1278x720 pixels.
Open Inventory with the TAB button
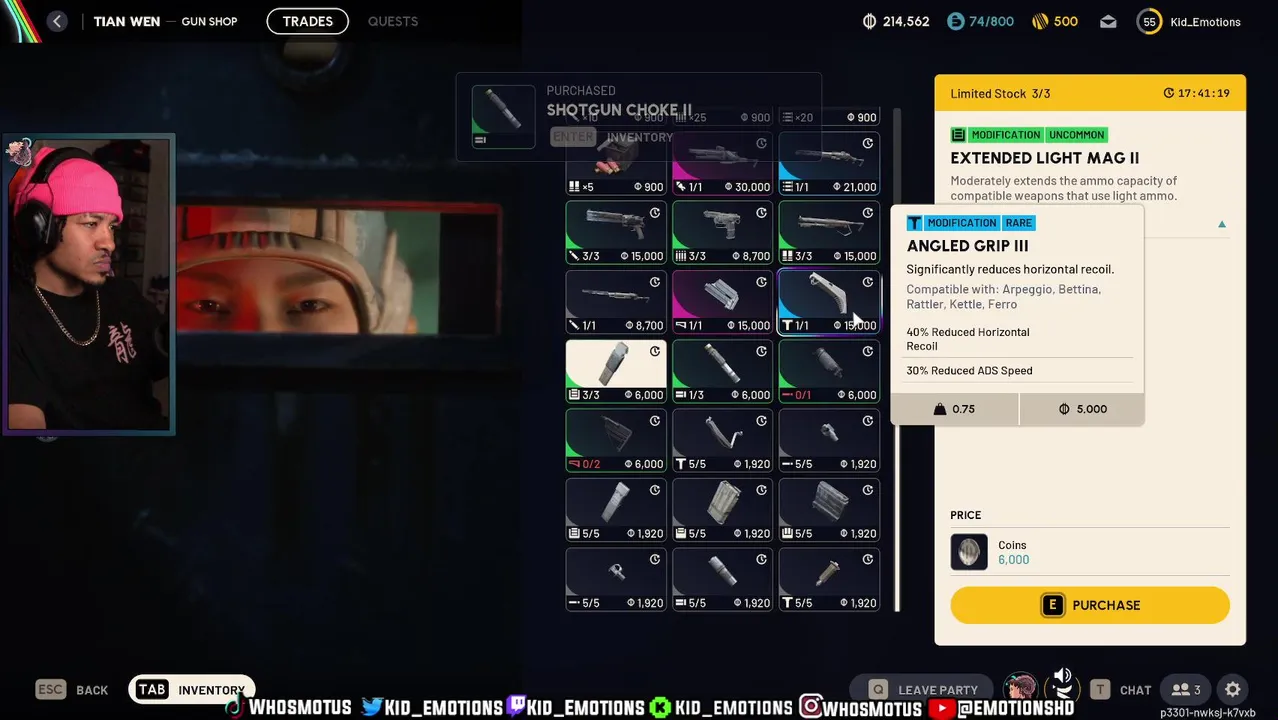tap(191, 690)
